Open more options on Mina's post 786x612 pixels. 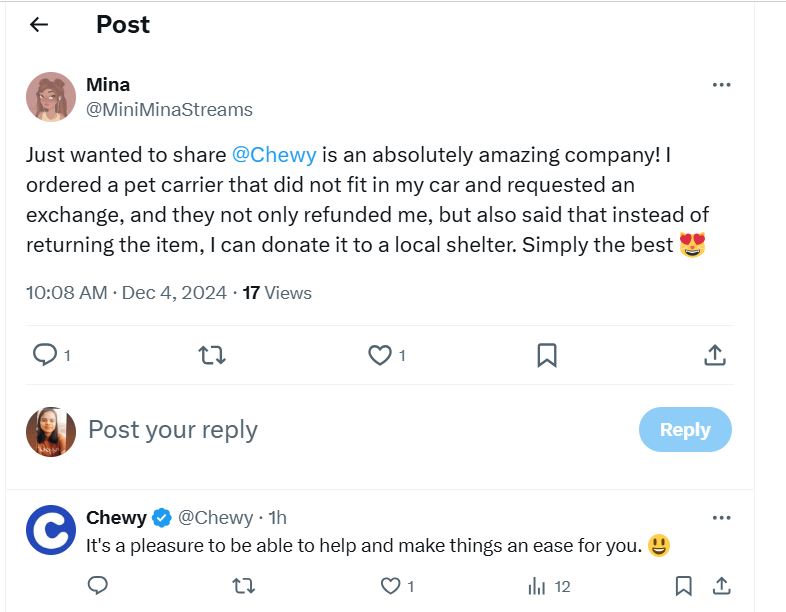point(722,85)
